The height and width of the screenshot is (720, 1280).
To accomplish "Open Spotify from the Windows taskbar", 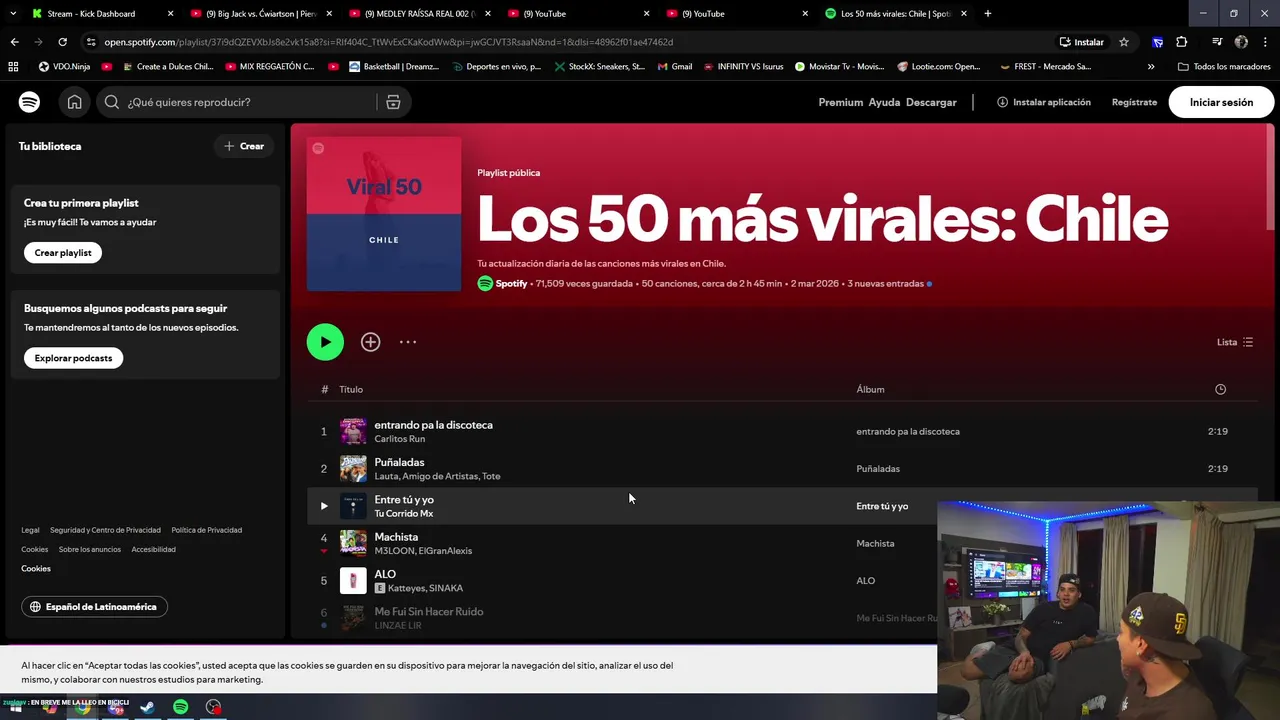I will pyautogui.click(x=180, y=707).
